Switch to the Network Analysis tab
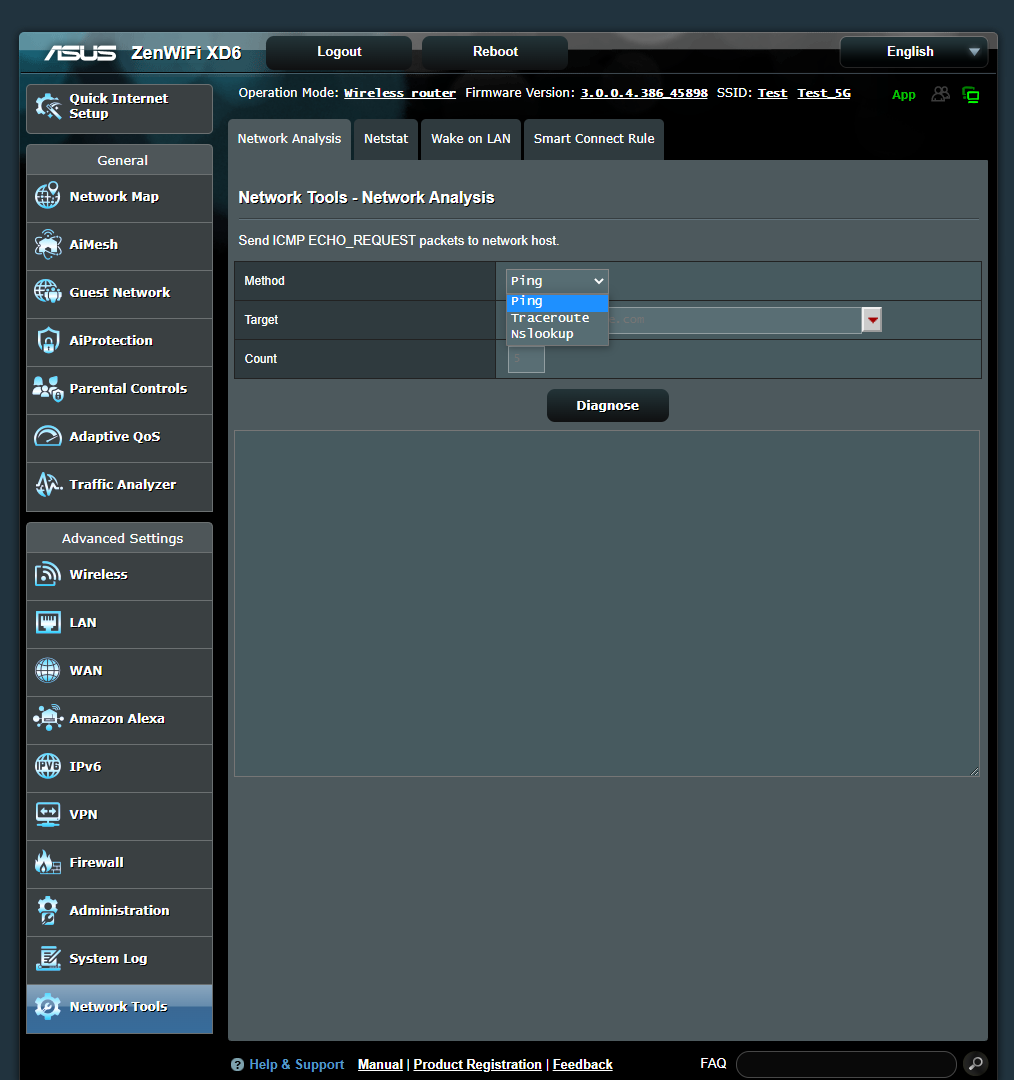This screenshot has width=1014, height=1080. (x=289, y=139)
